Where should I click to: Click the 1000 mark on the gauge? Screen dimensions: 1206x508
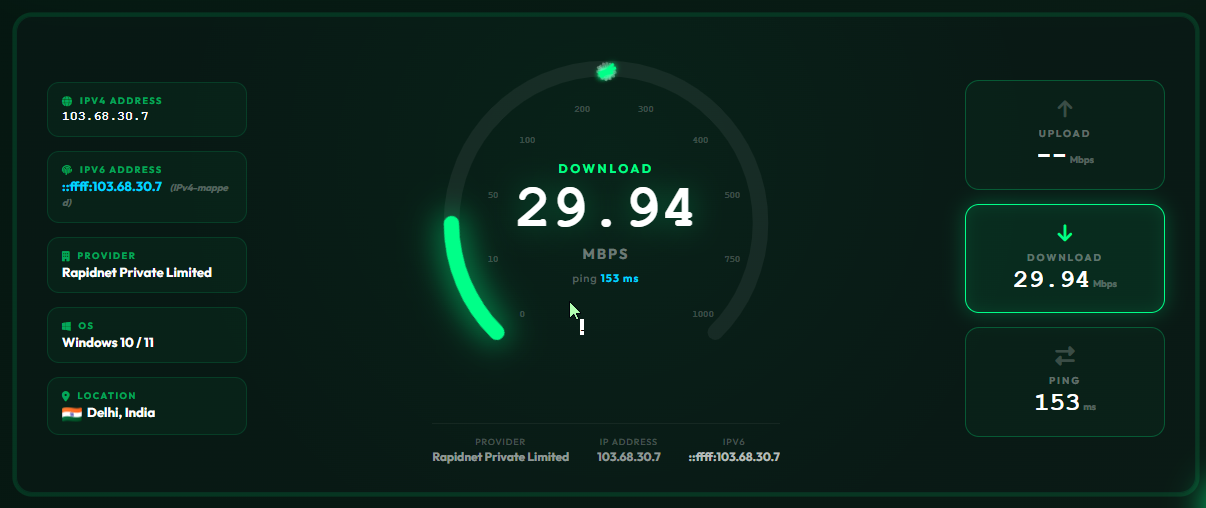tap(703, 314)
